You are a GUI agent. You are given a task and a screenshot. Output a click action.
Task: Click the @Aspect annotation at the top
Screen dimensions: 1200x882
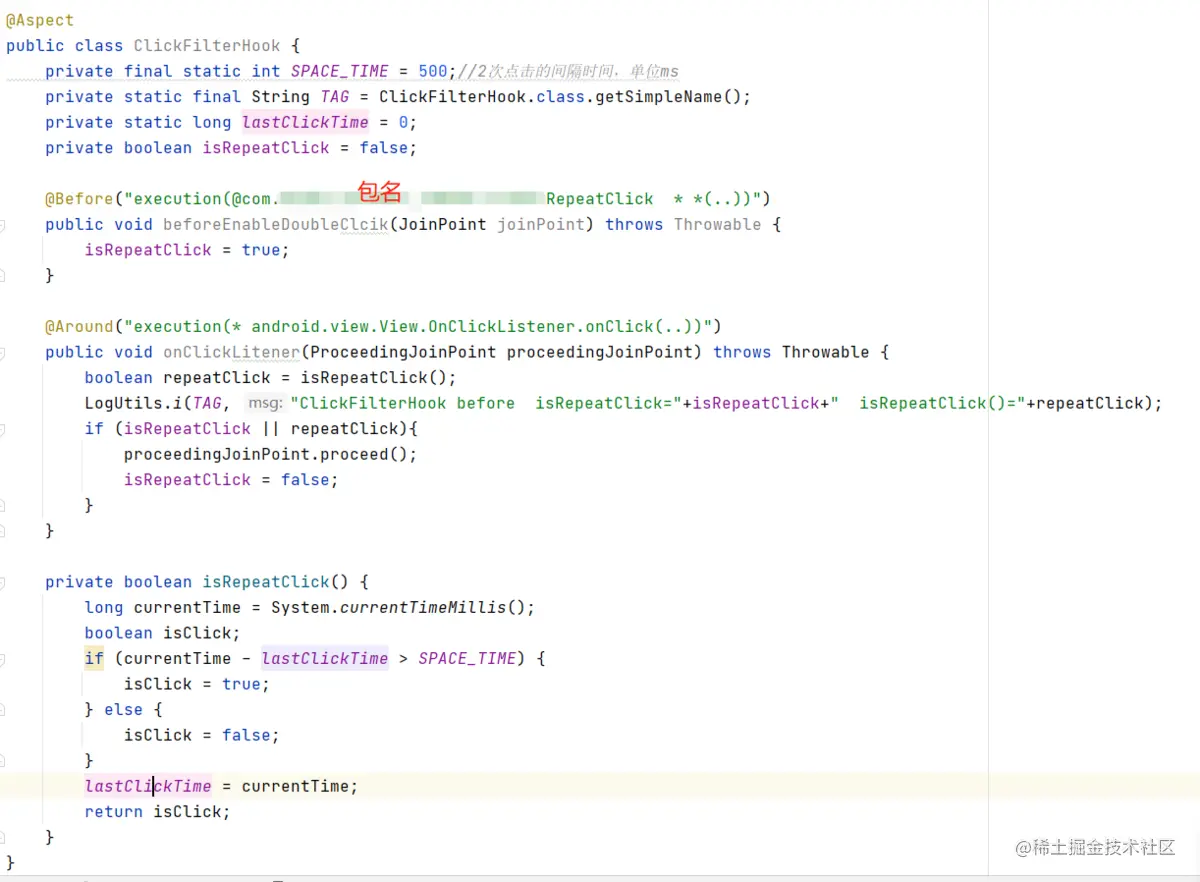coord(40,20)
